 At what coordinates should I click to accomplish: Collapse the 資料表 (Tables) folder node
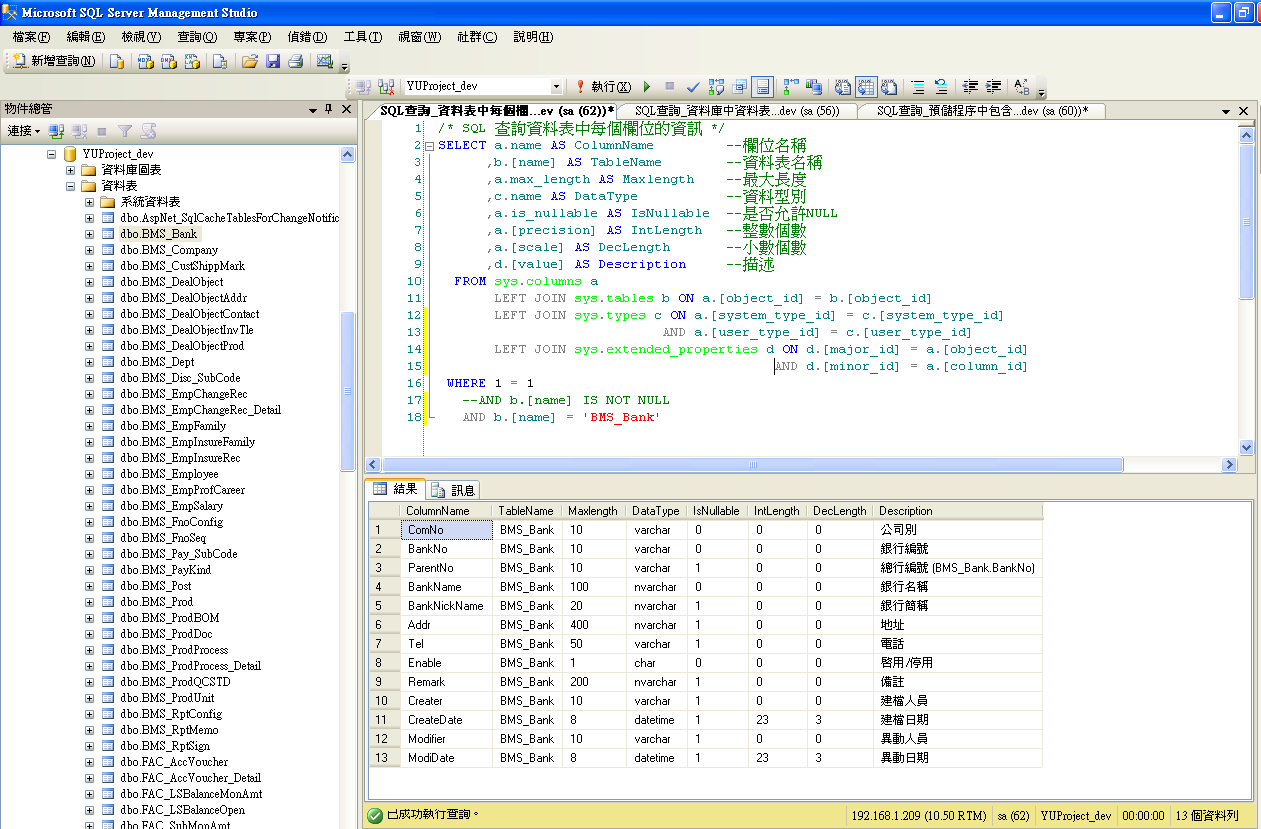[71, 186]
